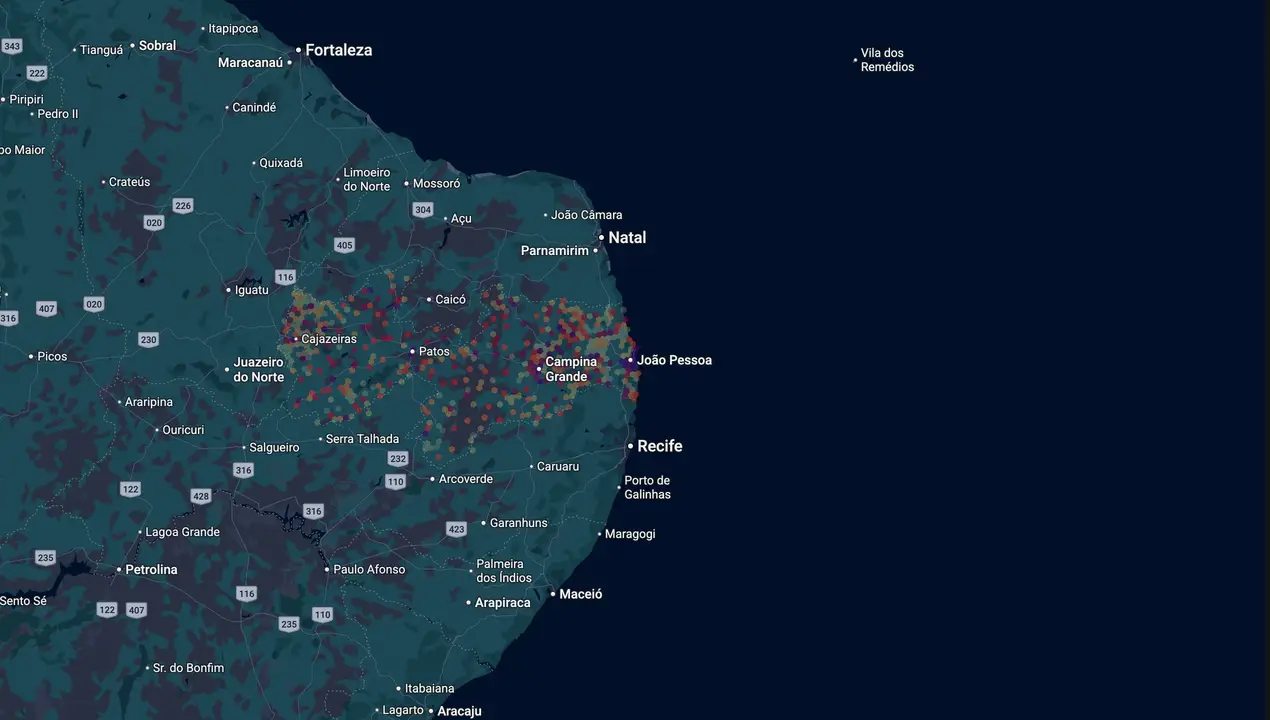The height and width of the screenshot is (720, 1270).
Task: Click the 304 highway shield
Action: (423, 210)
